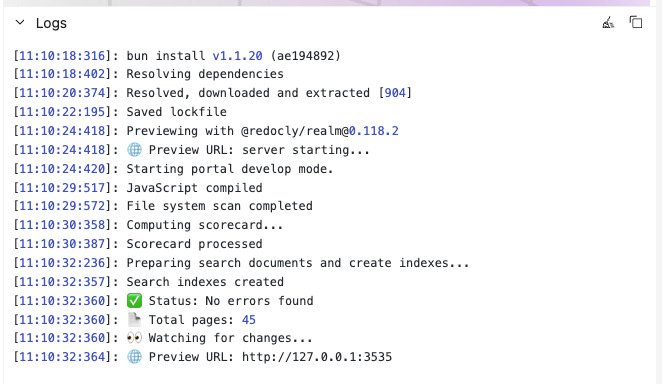
Task: Select 'Starting portal develop mode.' line
Action: pyautogui.click(x=230, y=169)
